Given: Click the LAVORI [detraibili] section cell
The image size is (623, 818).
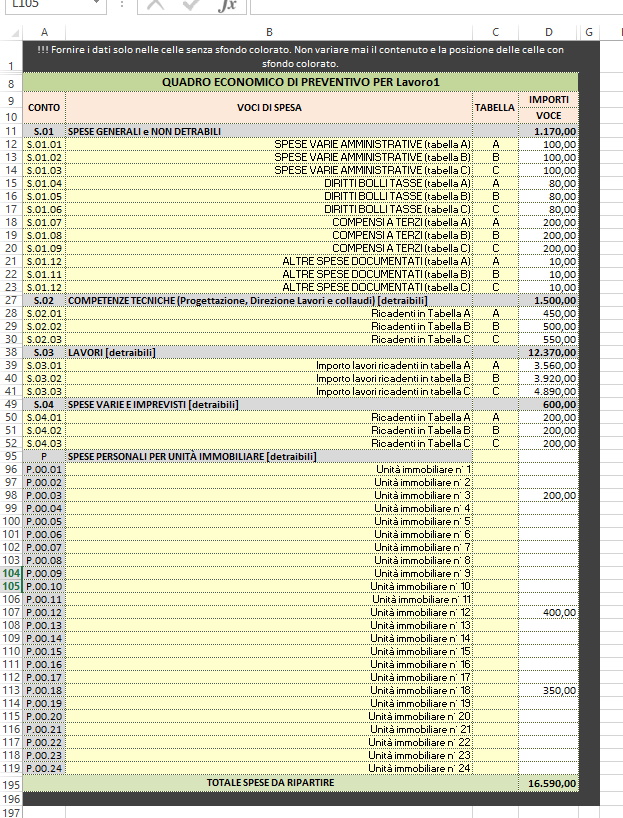Looking at the screenshot, I should [269, 353].
